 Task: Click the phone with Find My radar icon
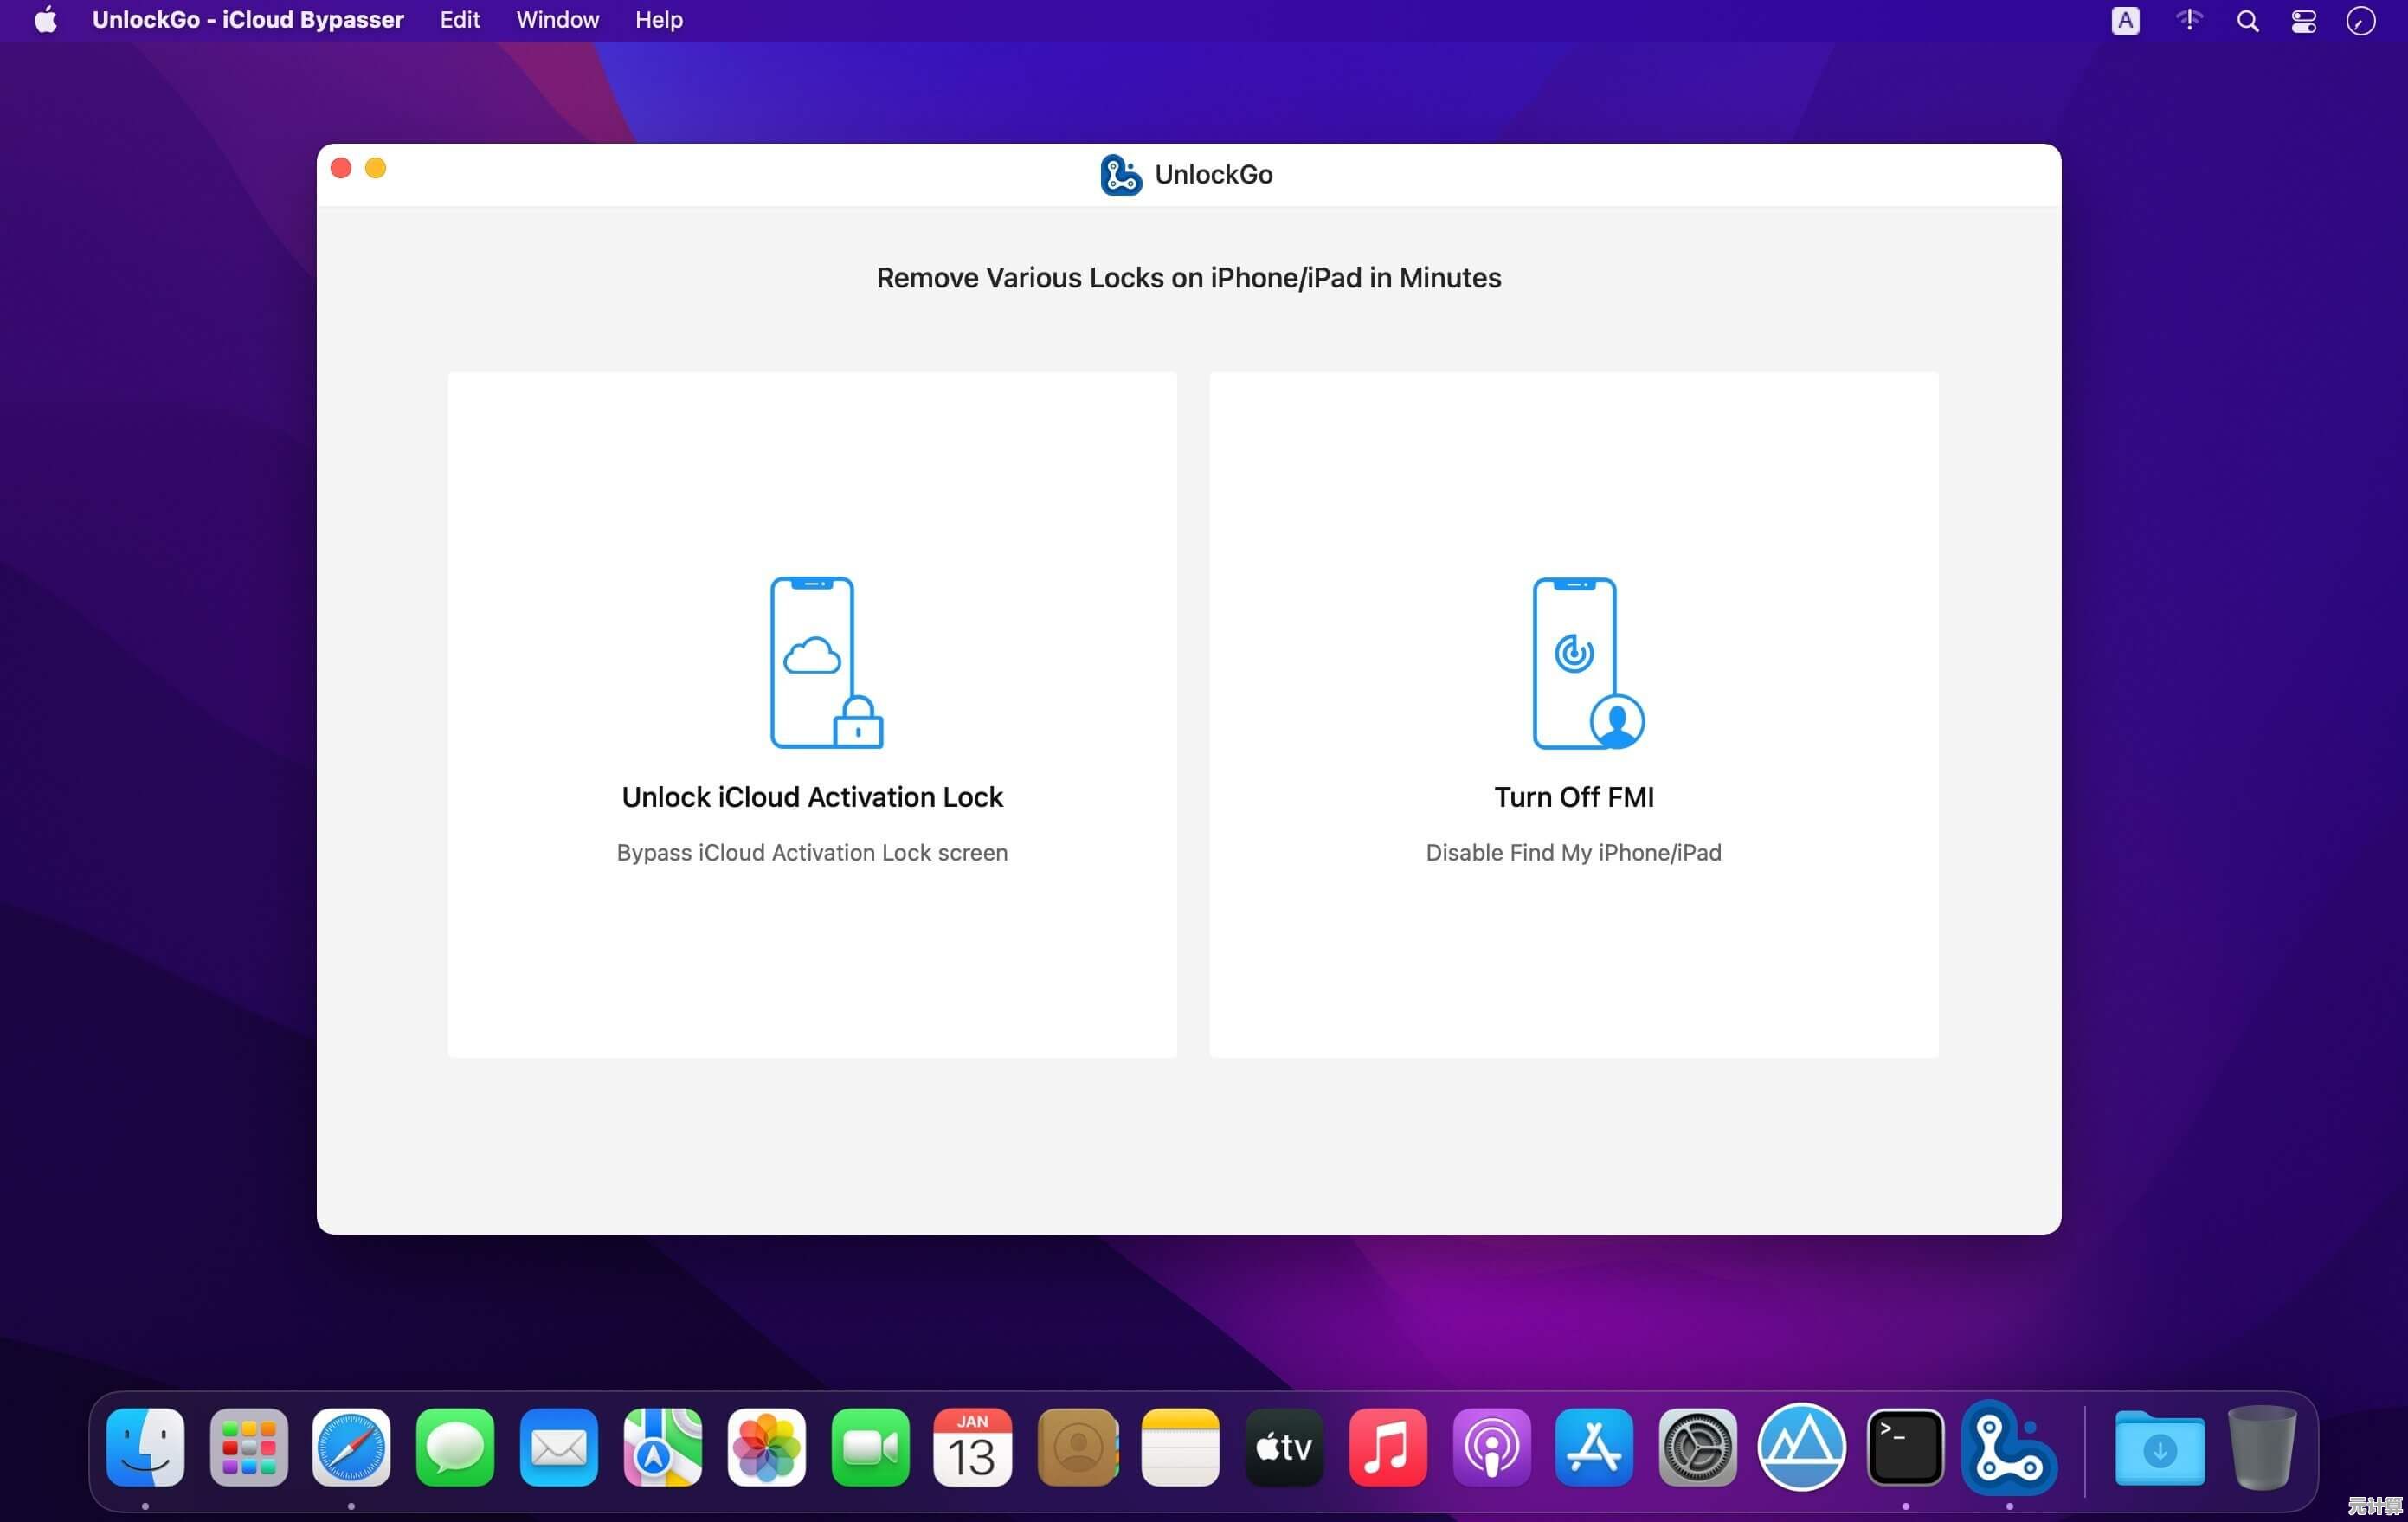pyautogui.click(x=1588, y=663)
